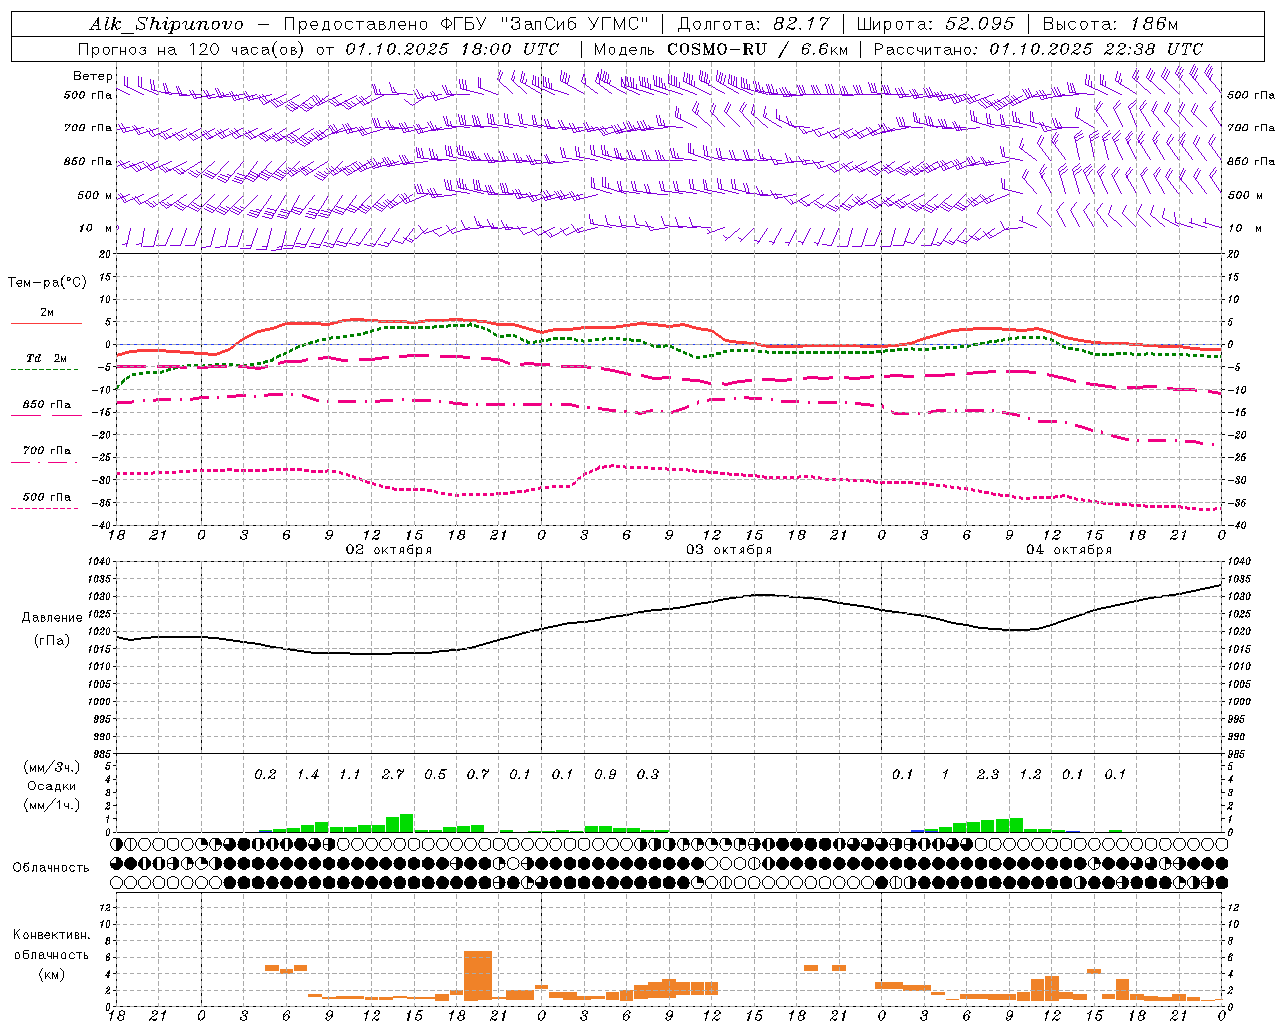The image size is (1280, 1024).
Task: Select the 04 октября date label
Action: coord(1068,550)
